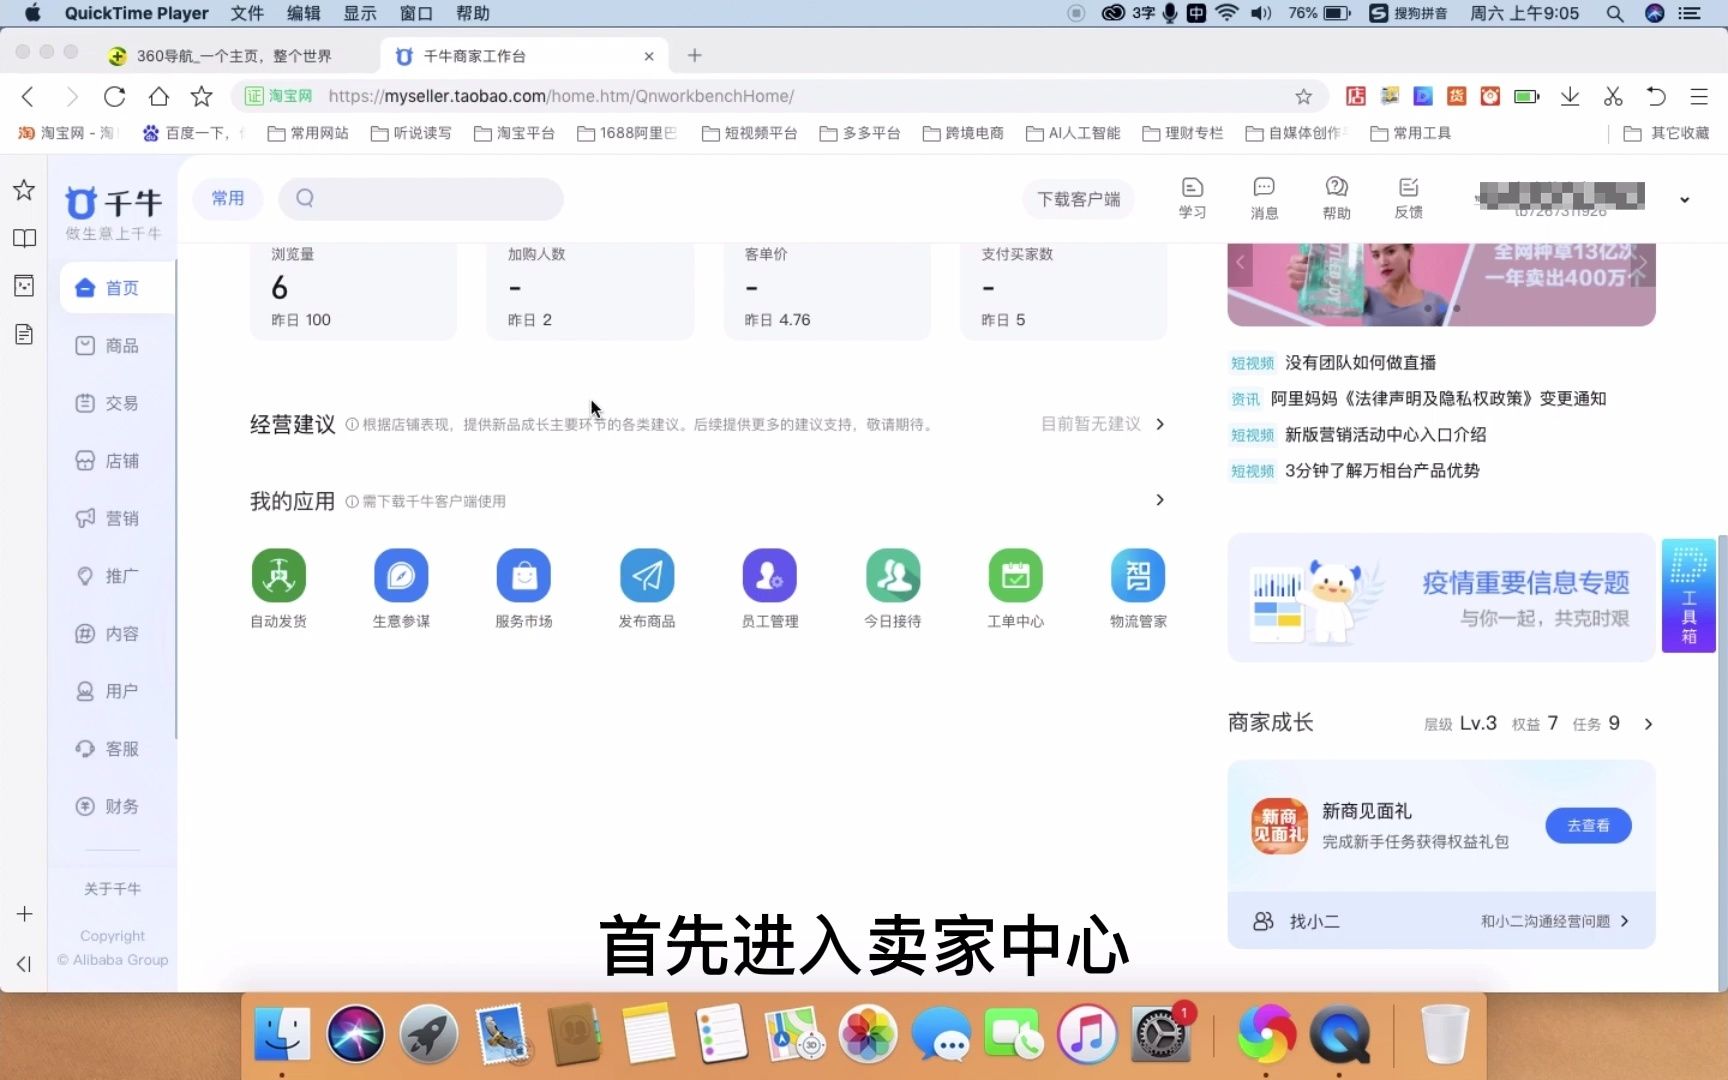
Task: Select 首页 in the left navigation
Action: [117, 288]
